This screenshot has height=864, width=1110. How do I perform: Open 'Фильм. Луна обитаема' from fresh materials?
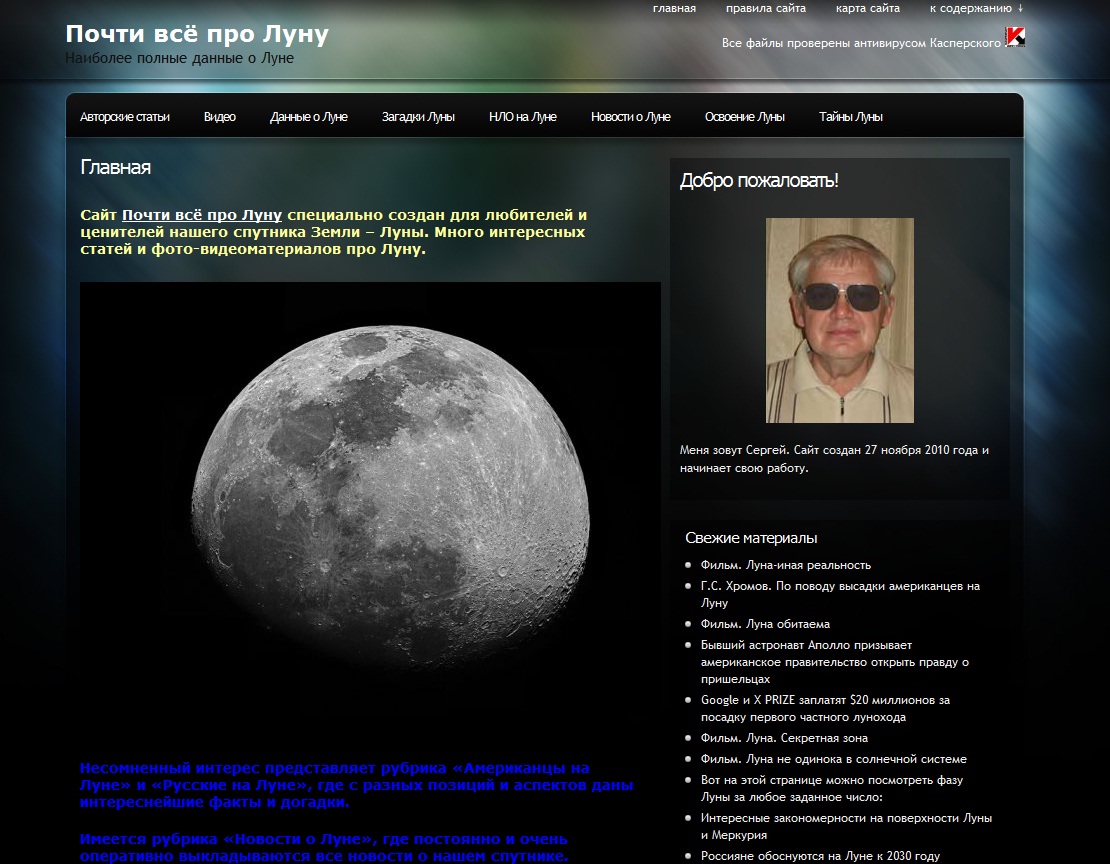[x=765, y=624]
